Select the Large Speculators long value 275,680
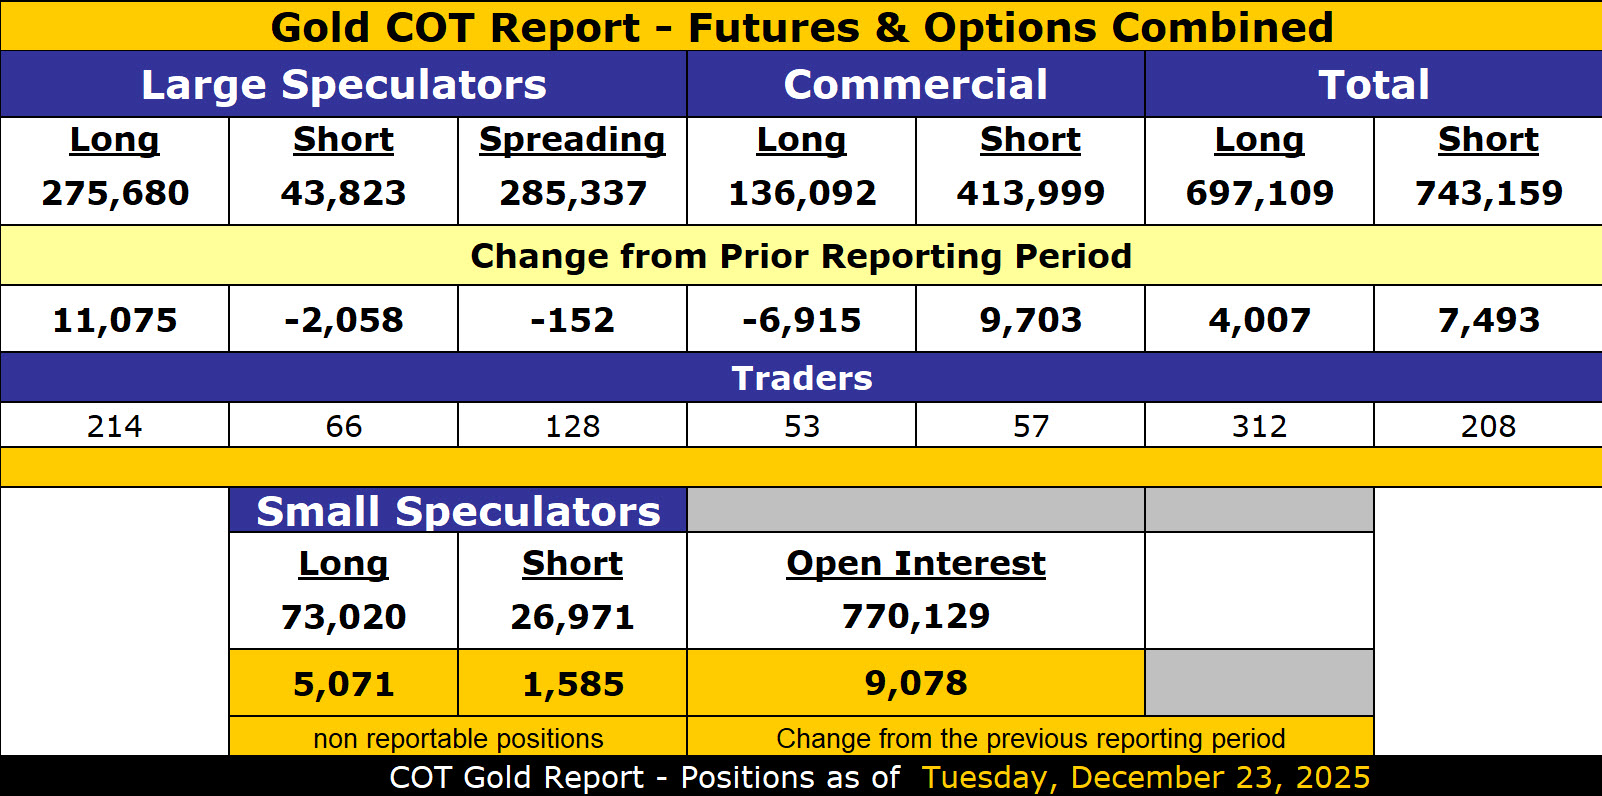This screenshot has width=1602, height=796. pos(115,193)
